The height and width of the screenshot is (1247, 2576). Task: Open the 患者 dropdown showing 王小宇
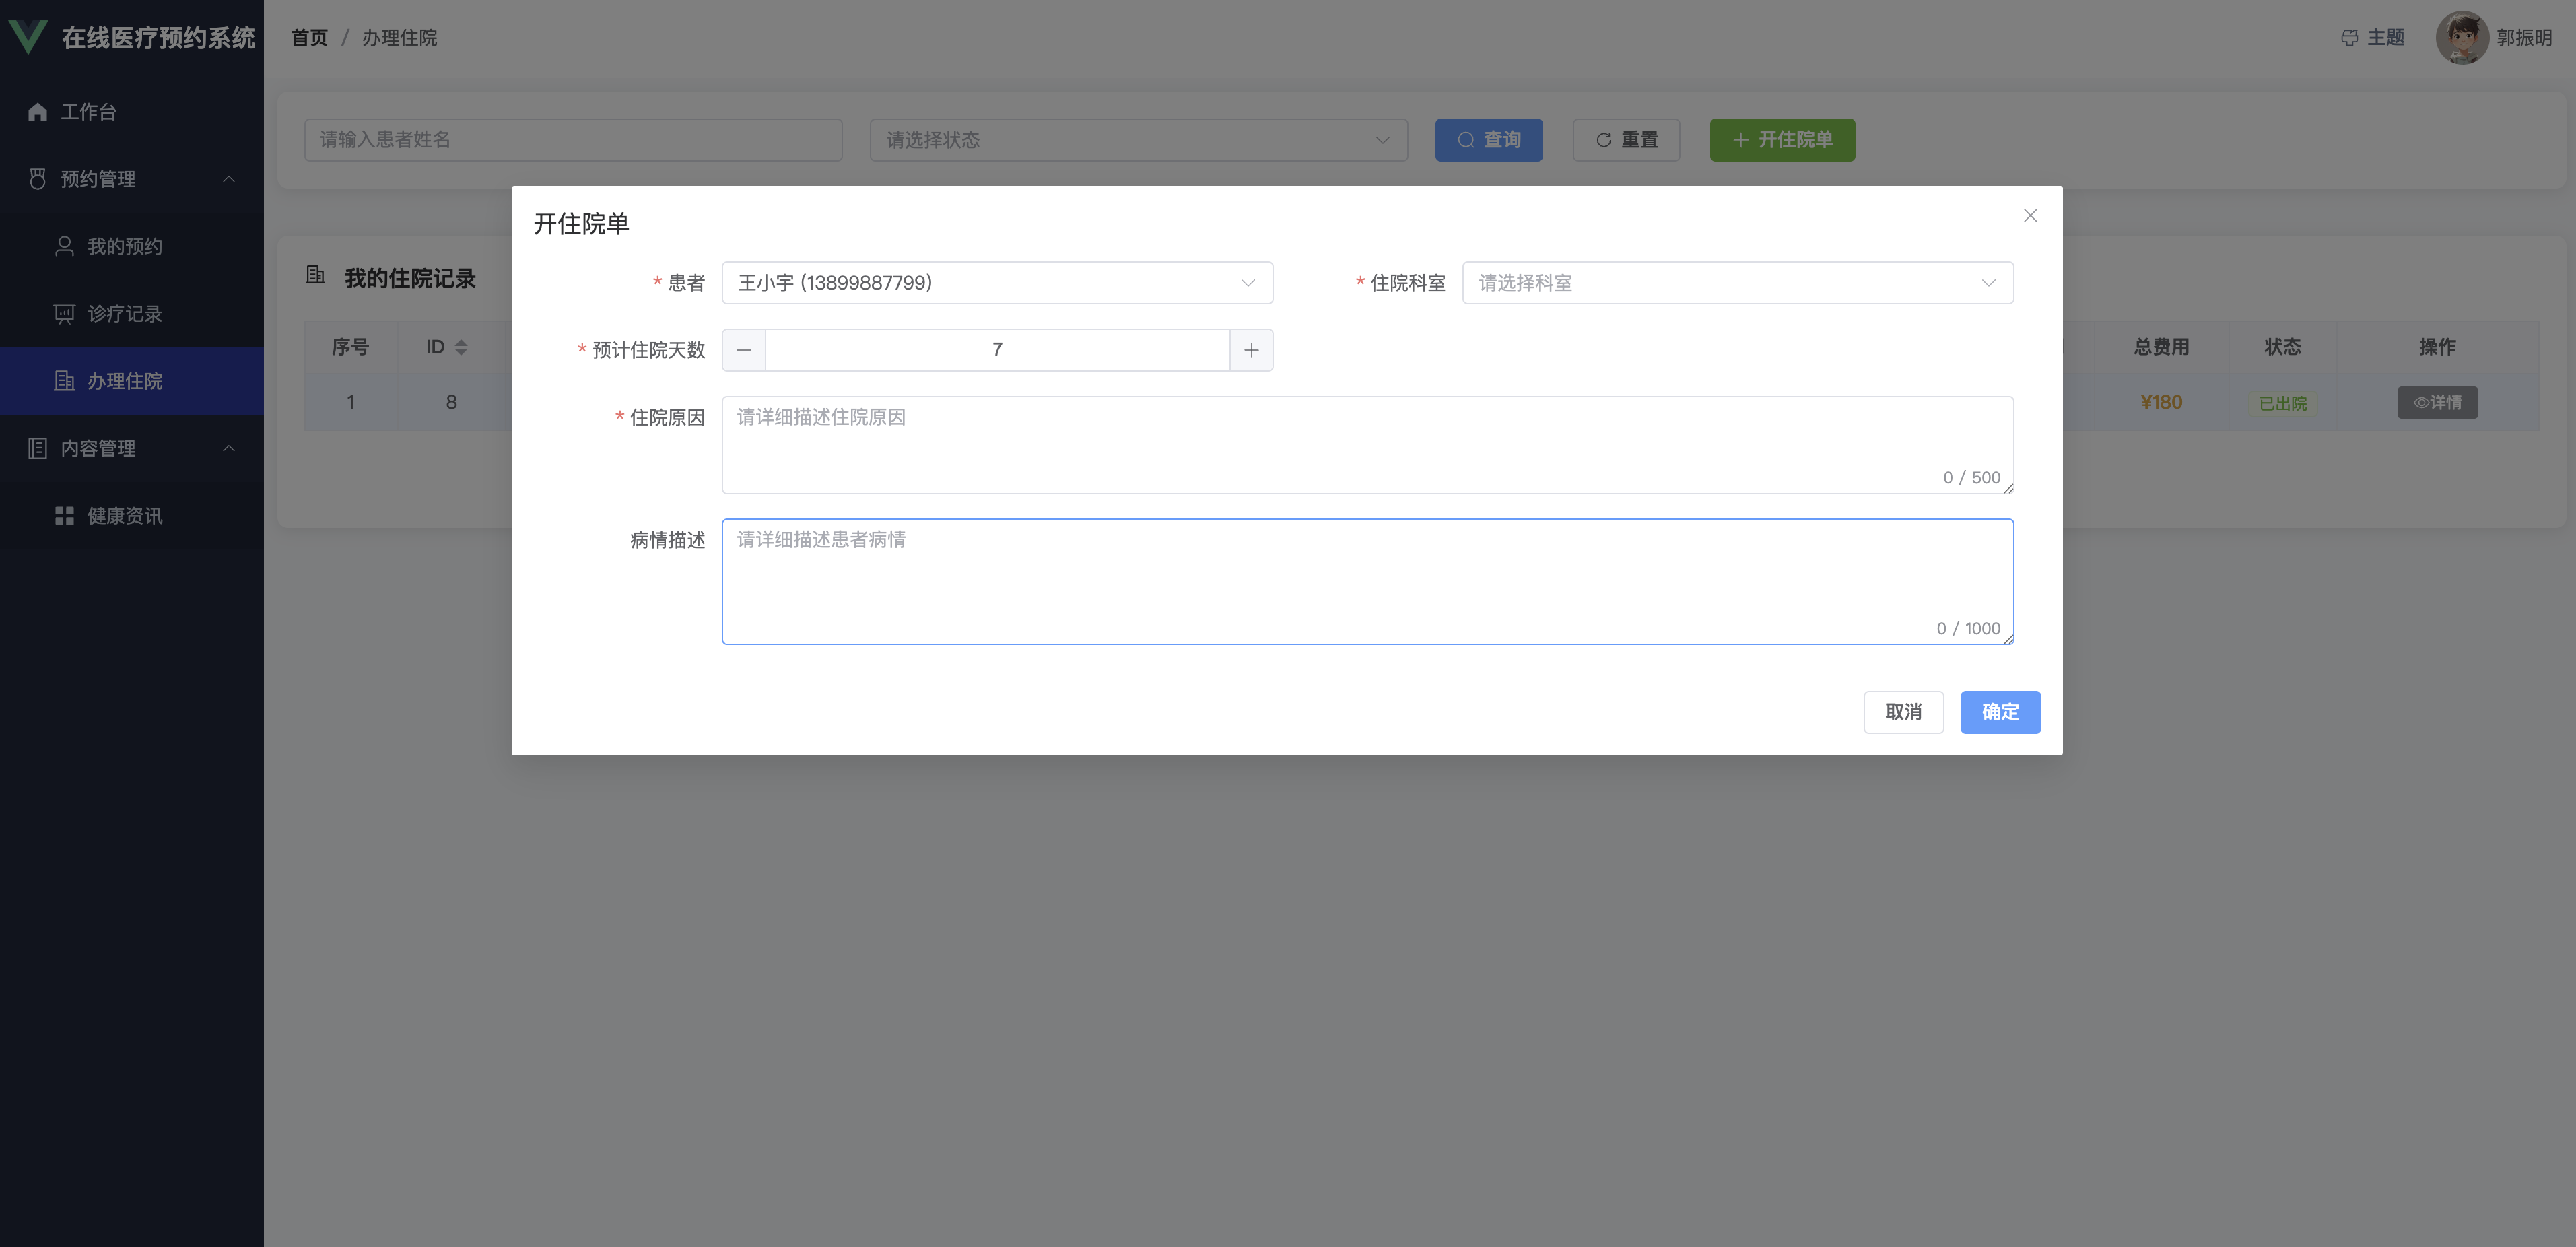click(x=996, y=283)
